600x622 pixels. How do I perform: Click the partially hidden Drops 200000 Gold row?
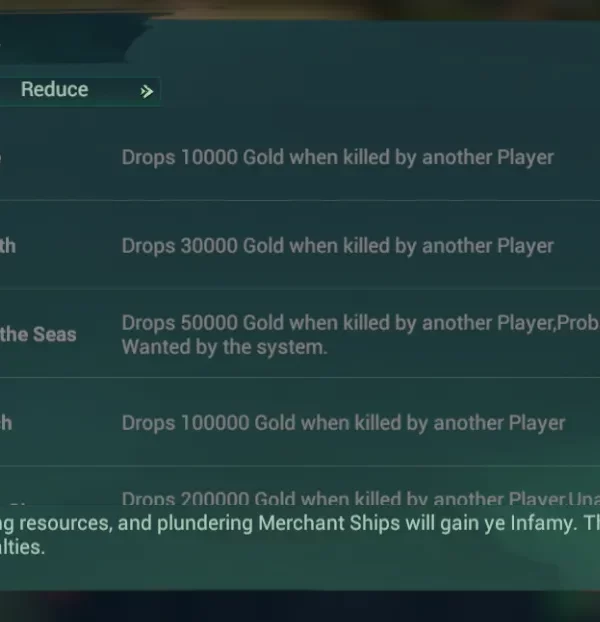point(350,498)
